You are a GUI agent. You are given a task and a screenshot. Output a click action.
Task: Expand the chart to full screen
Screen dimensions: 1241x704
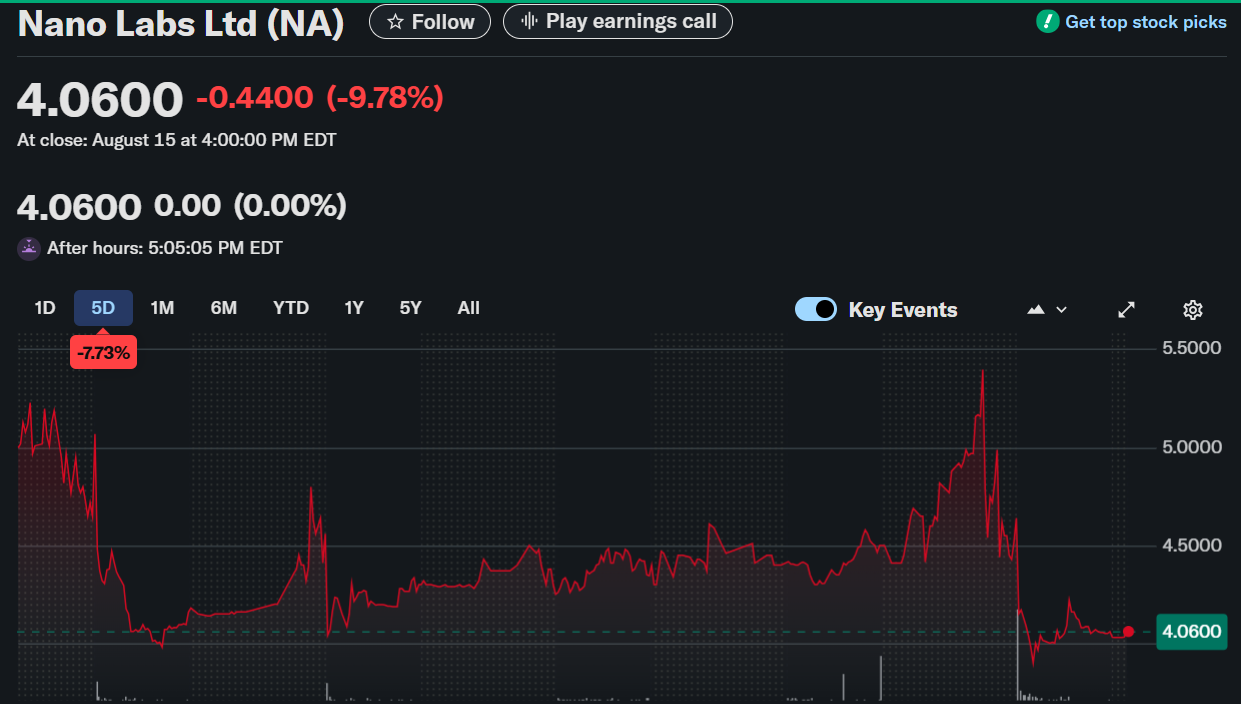(1126, 310)
